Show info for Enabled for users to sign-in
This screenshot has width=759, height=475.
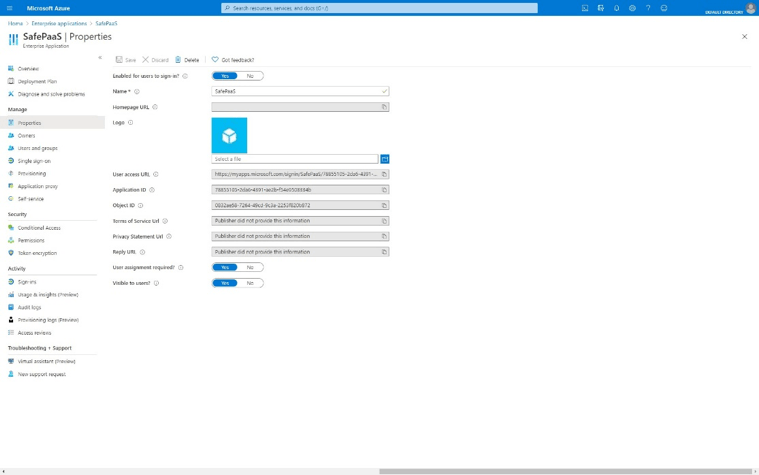[185, 76]
